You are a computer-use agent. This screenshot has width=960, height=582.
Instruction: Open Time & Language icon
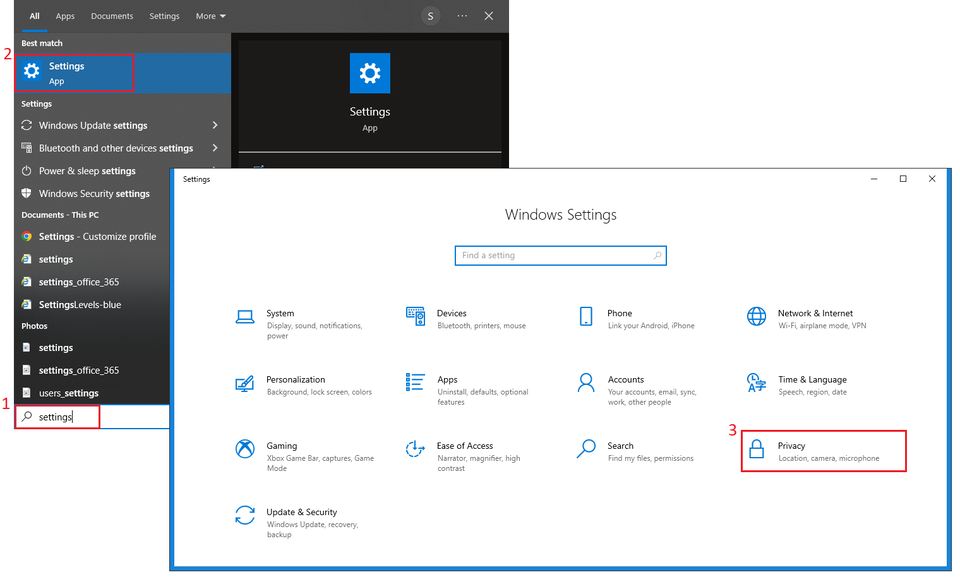point(757,383)
